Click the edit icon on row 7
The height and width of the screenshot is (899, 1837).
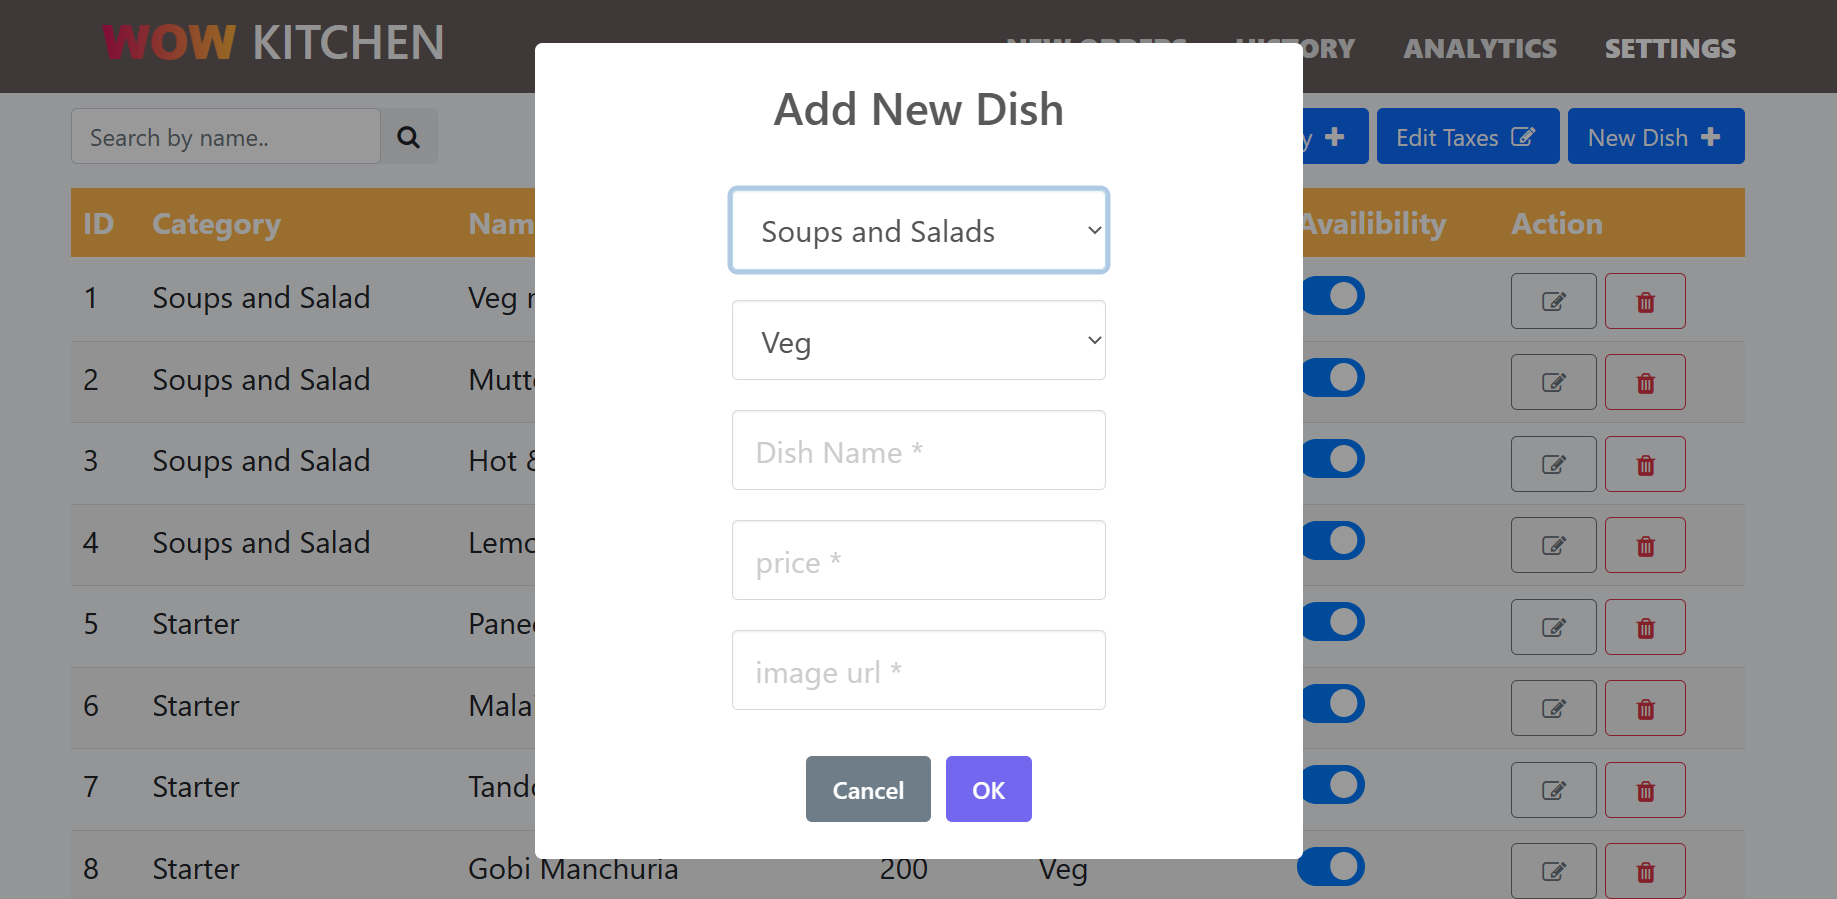pyautogui.click(x=1553, y=789)
